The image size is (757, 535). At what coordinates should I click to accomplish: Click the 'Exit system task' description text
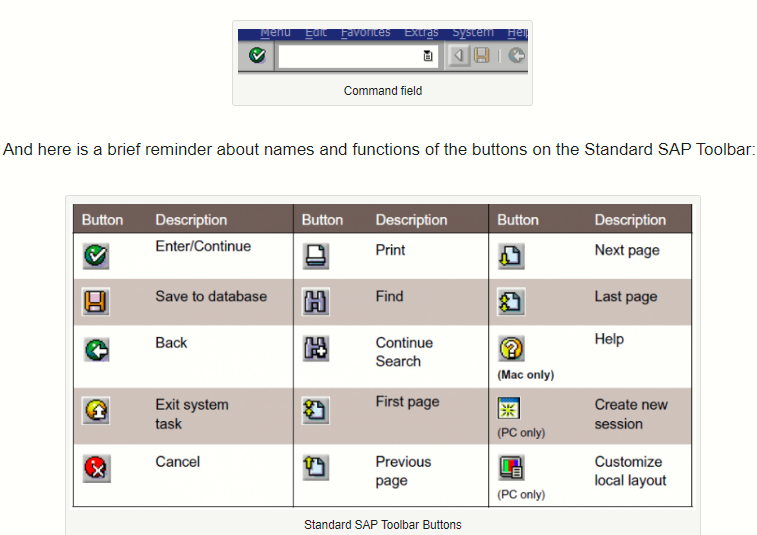coord(192,414)
